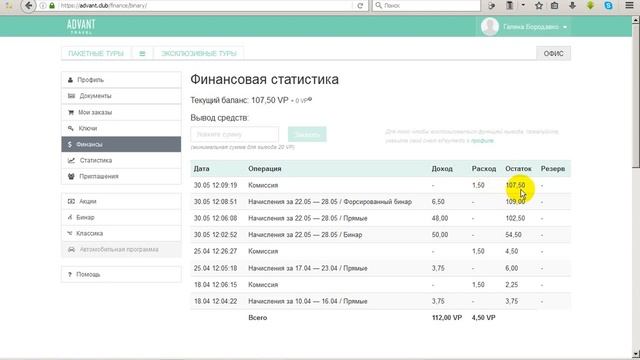The width and height of the screenshot is (640, 360).
Task: Click the 4,50 VP total expense
Action: pos(483,318)
